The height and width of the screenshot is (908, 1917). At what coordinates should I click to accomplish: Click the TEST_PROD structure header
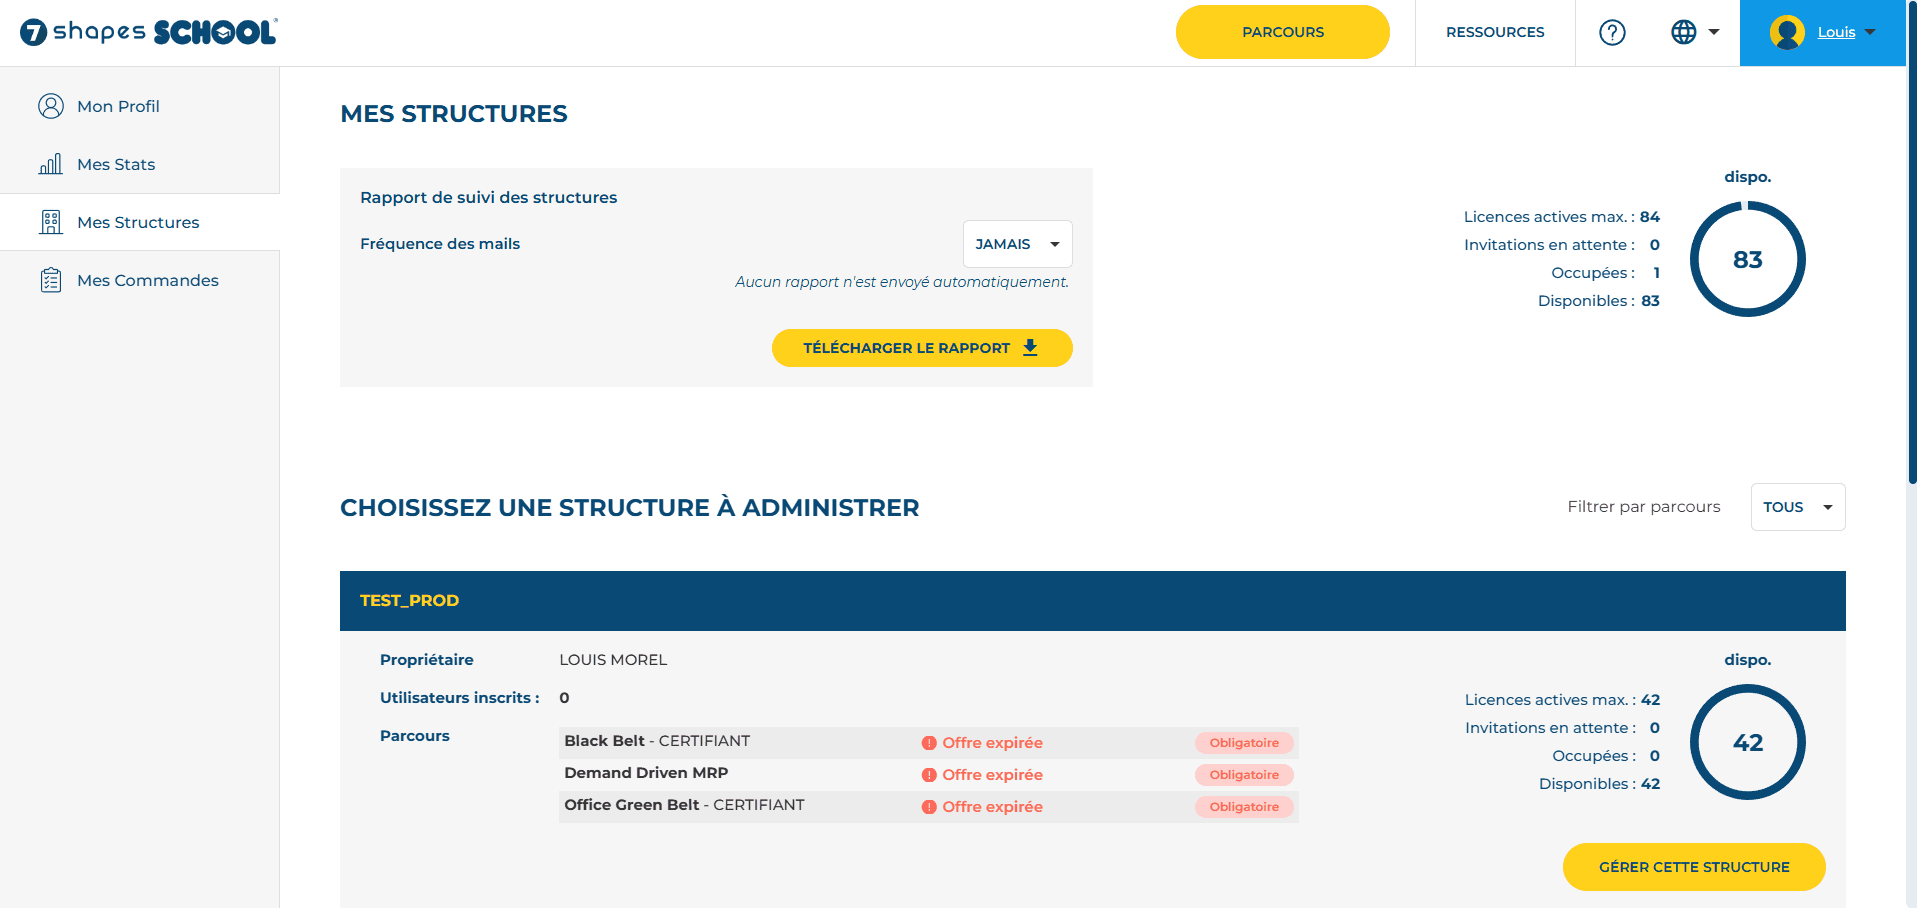tap(1093, 601)
